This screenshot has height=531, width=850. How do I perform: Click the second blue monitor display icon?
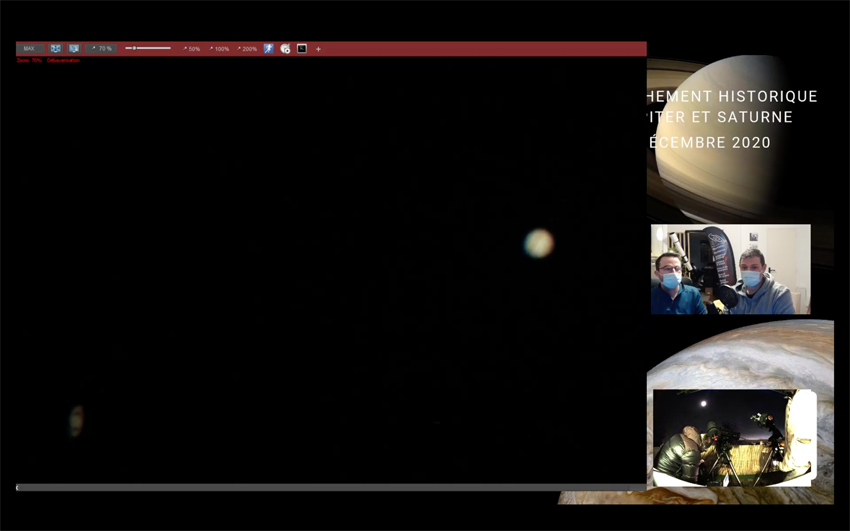tap(74, 49)
